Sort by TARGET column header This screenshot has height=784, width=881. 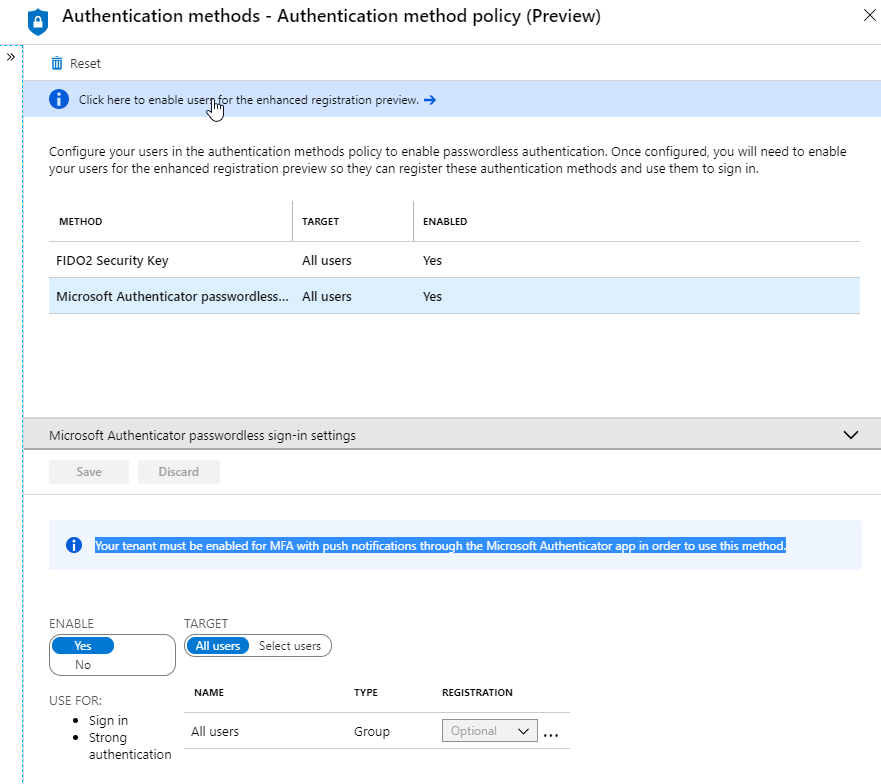click(x=320, y=221)
